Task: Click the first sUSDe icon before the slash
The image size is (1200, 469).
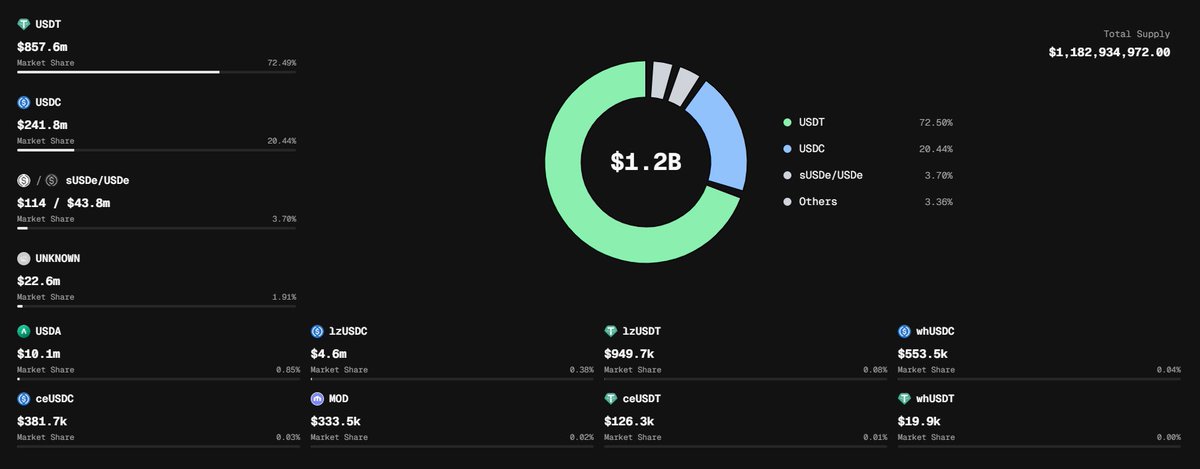Action: tap(23, 180)
